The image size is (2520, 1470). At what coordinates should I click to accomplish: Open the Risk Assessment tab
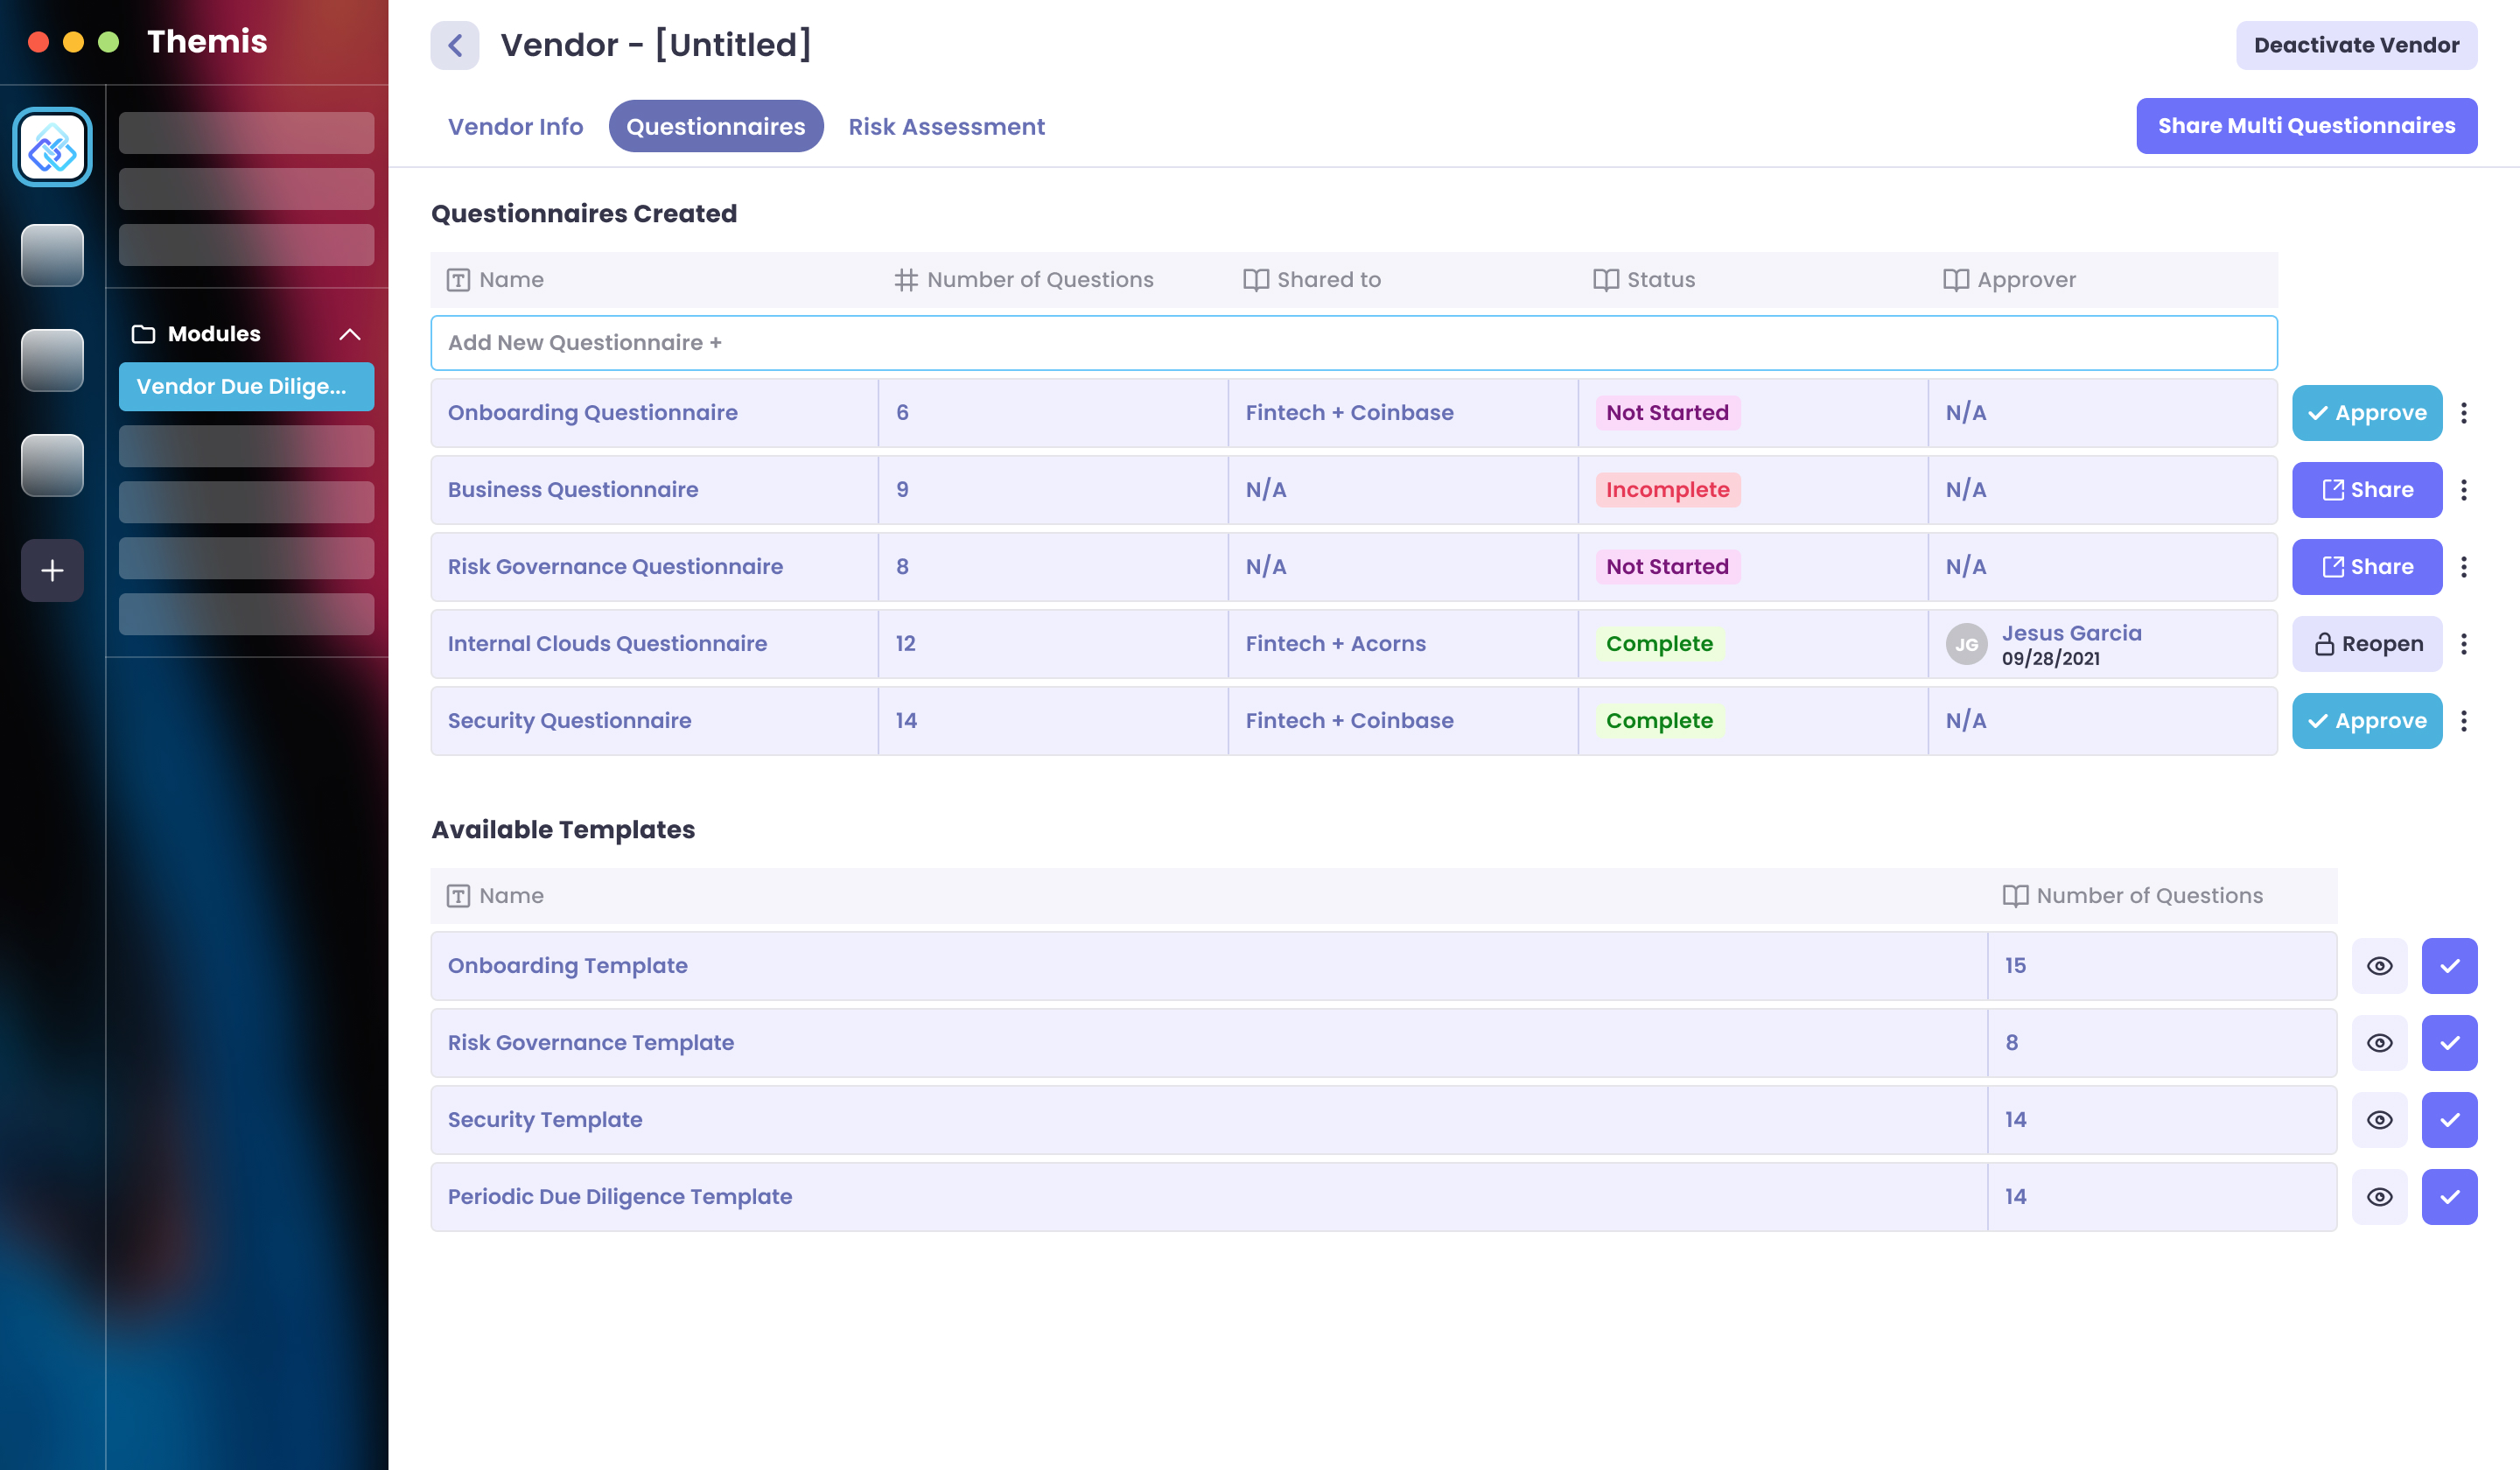947,126
